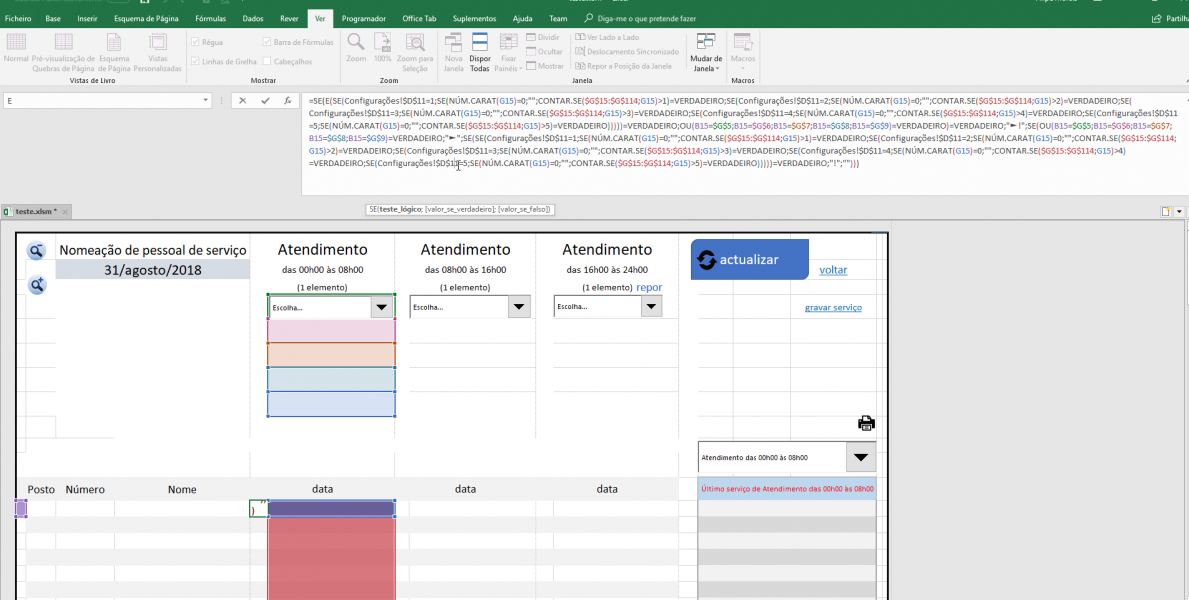Open the Fórmulas ribbon tab
This screenshot has height=600, width=1189.
click(210, 18)
